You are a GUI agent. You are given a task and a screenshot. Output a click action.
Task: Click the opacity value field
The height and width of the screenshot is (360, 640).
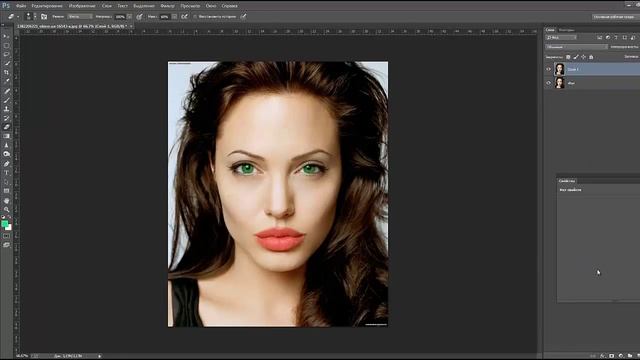point(120,17)
